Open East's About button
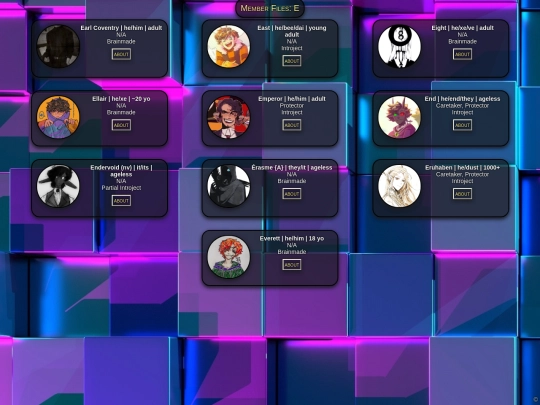Screen dimensions: 540x405 pyautogui.click(x=292, y=61)
